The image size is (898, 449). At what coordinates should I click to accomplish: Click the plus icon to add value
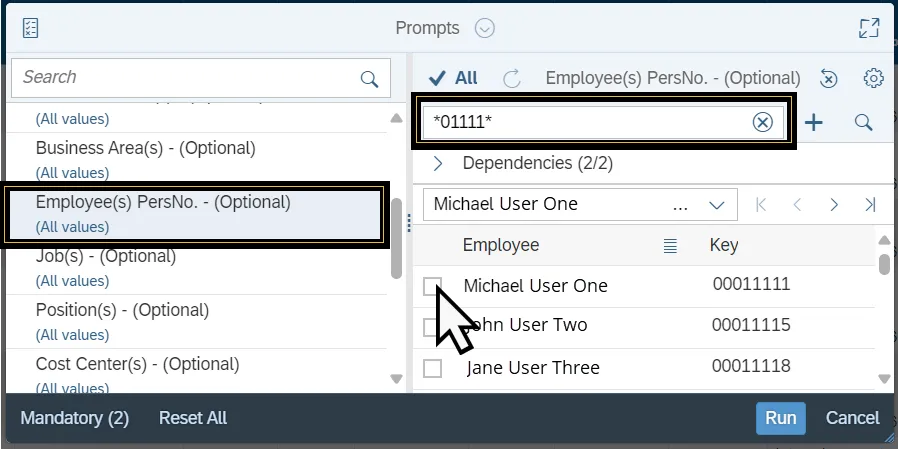pyautogui.click(x=814, y=122)
